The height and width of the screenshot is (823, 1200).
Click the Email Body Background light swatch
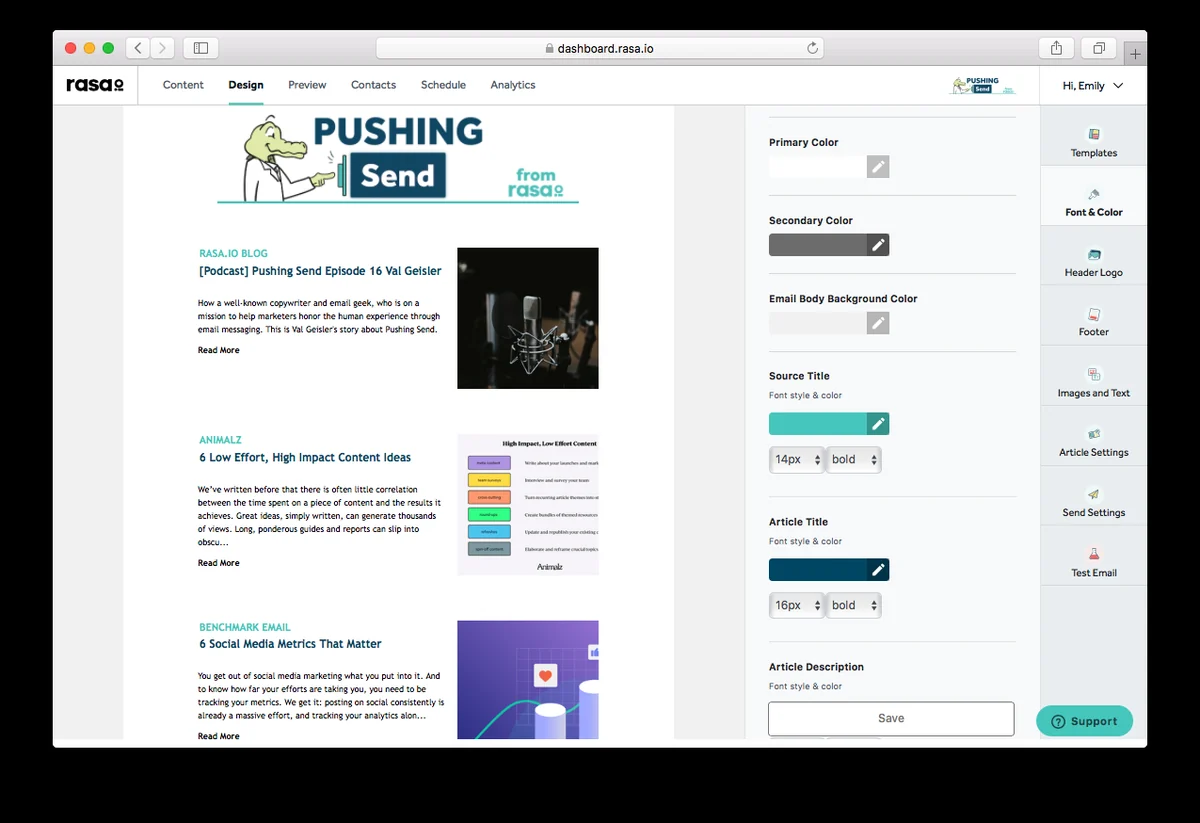point(818,323)
